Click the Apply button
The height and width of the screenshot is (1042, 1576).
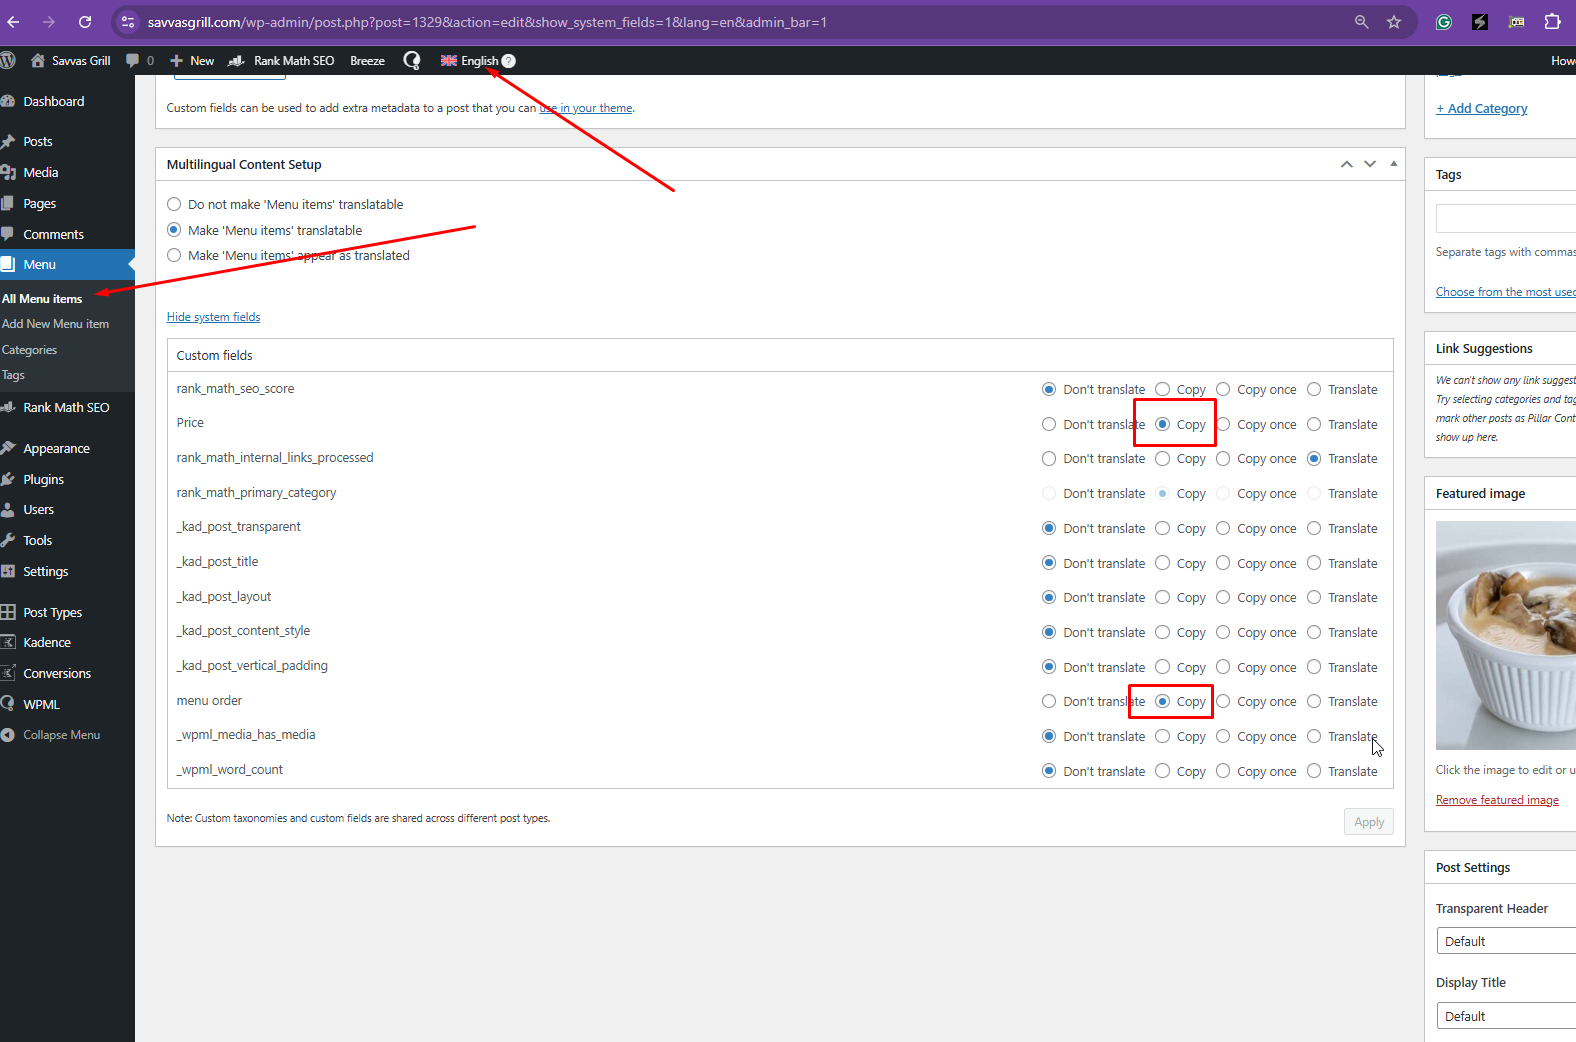point(1369,822)
